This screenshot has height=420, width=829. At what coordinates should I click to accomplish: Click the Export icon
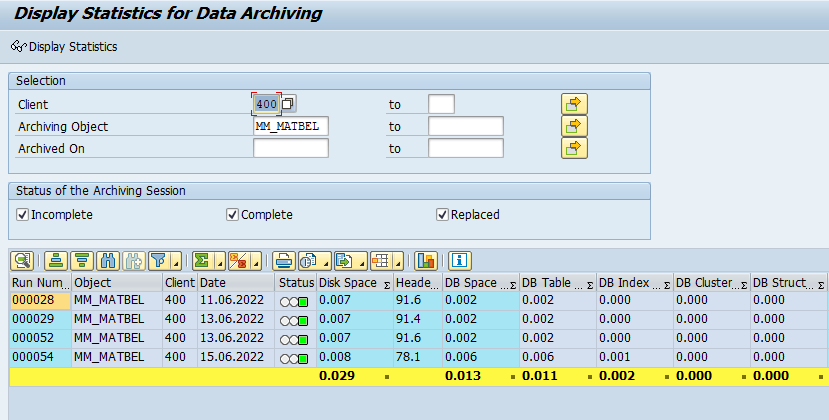344,261
